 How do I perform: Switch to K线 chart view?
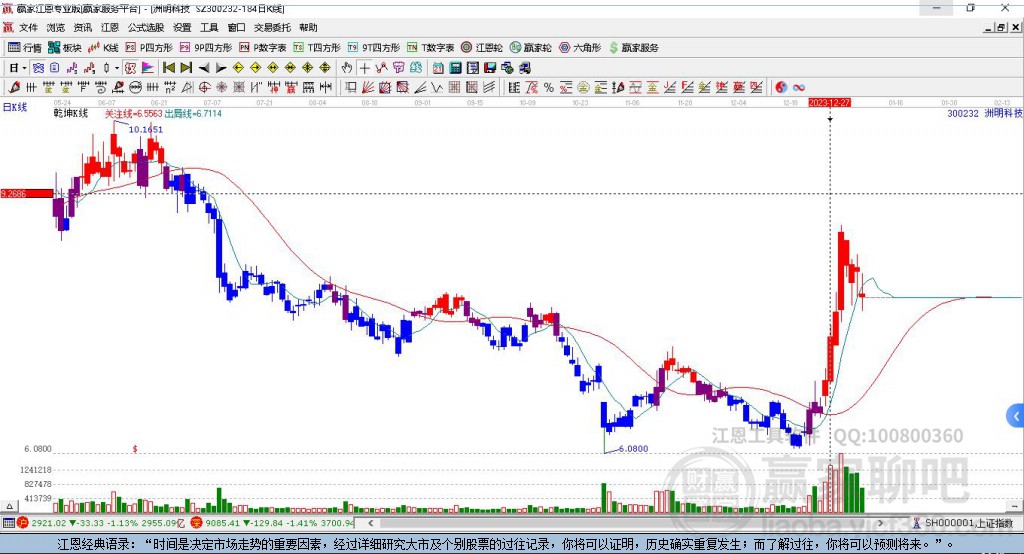tap(103, 48)
